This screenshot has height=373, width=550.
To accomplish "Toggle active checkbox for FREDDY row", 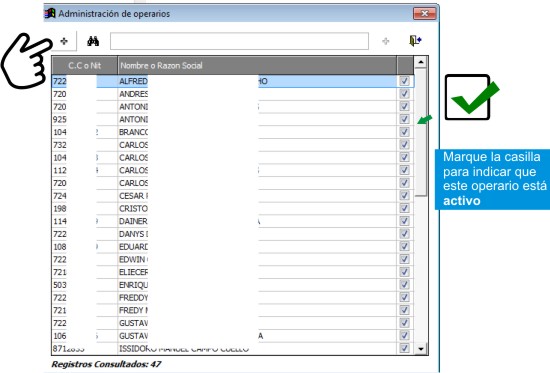I will coord(404,298).
